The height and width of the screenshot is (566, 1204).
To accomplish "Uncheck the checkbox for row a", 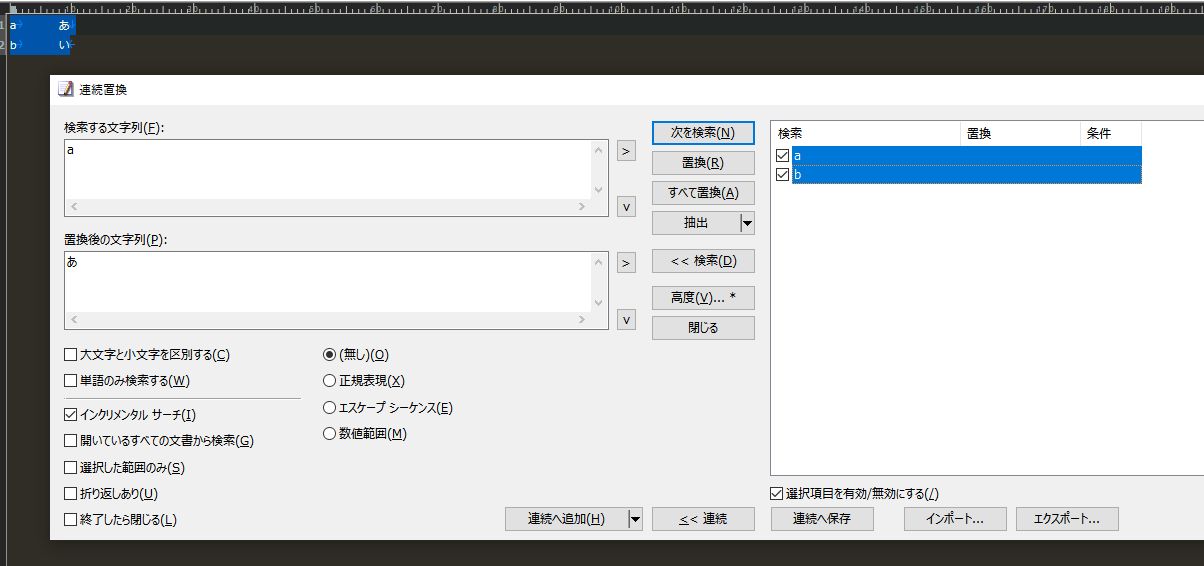I will (783, 156).
